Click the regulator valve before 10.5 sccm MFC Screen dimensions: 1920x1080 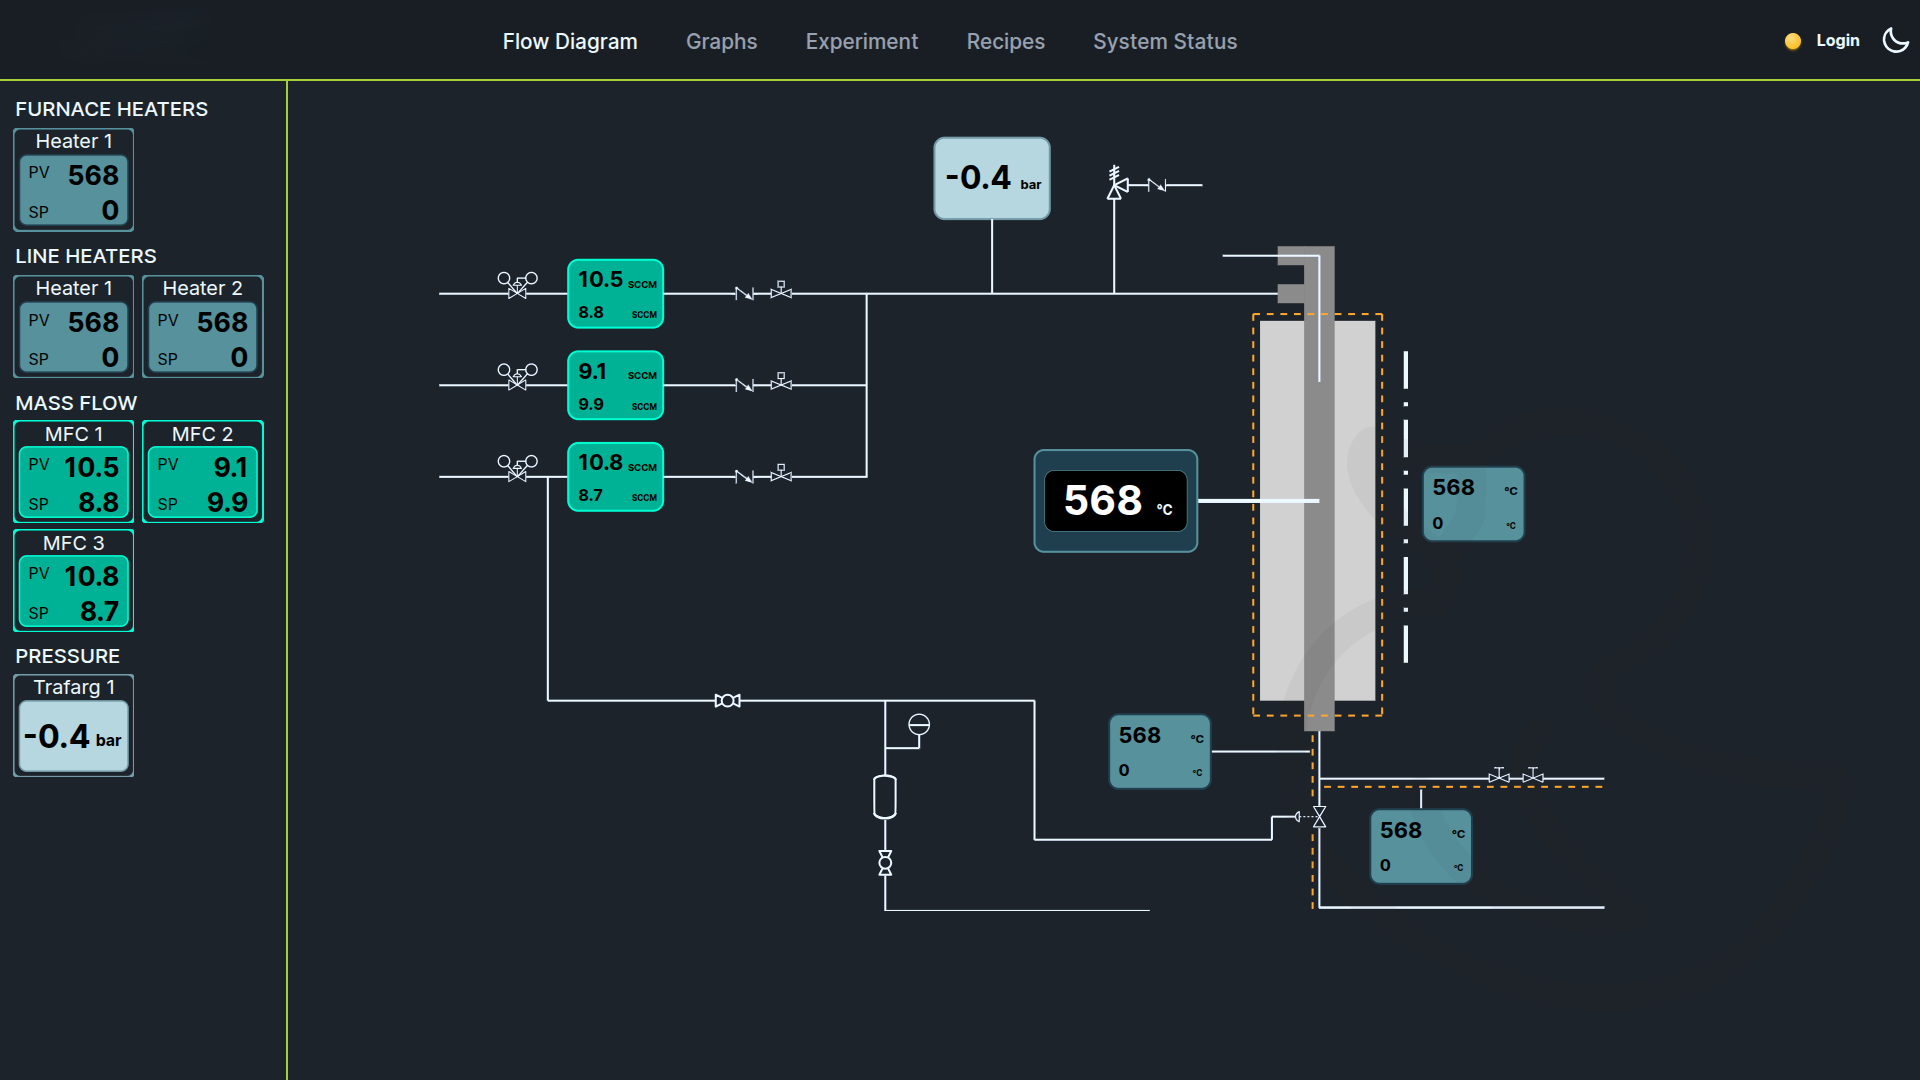pos(517,285)
